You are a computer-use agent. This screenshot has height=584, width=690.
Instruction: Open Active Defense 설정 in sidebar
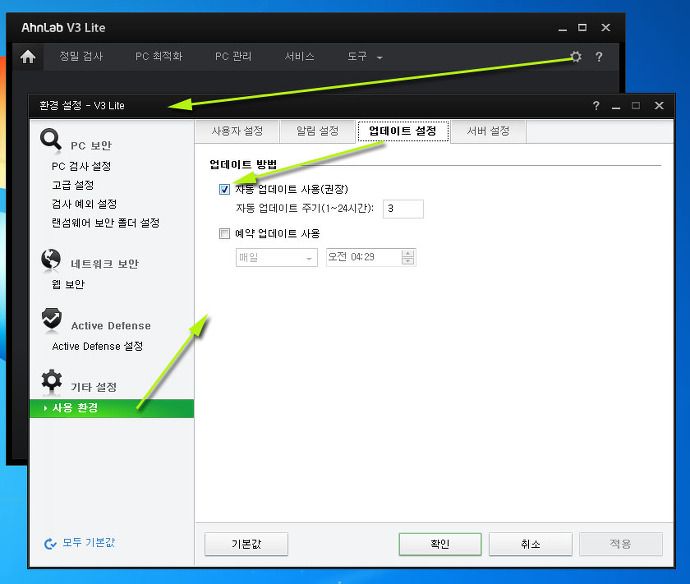point(97,346)
